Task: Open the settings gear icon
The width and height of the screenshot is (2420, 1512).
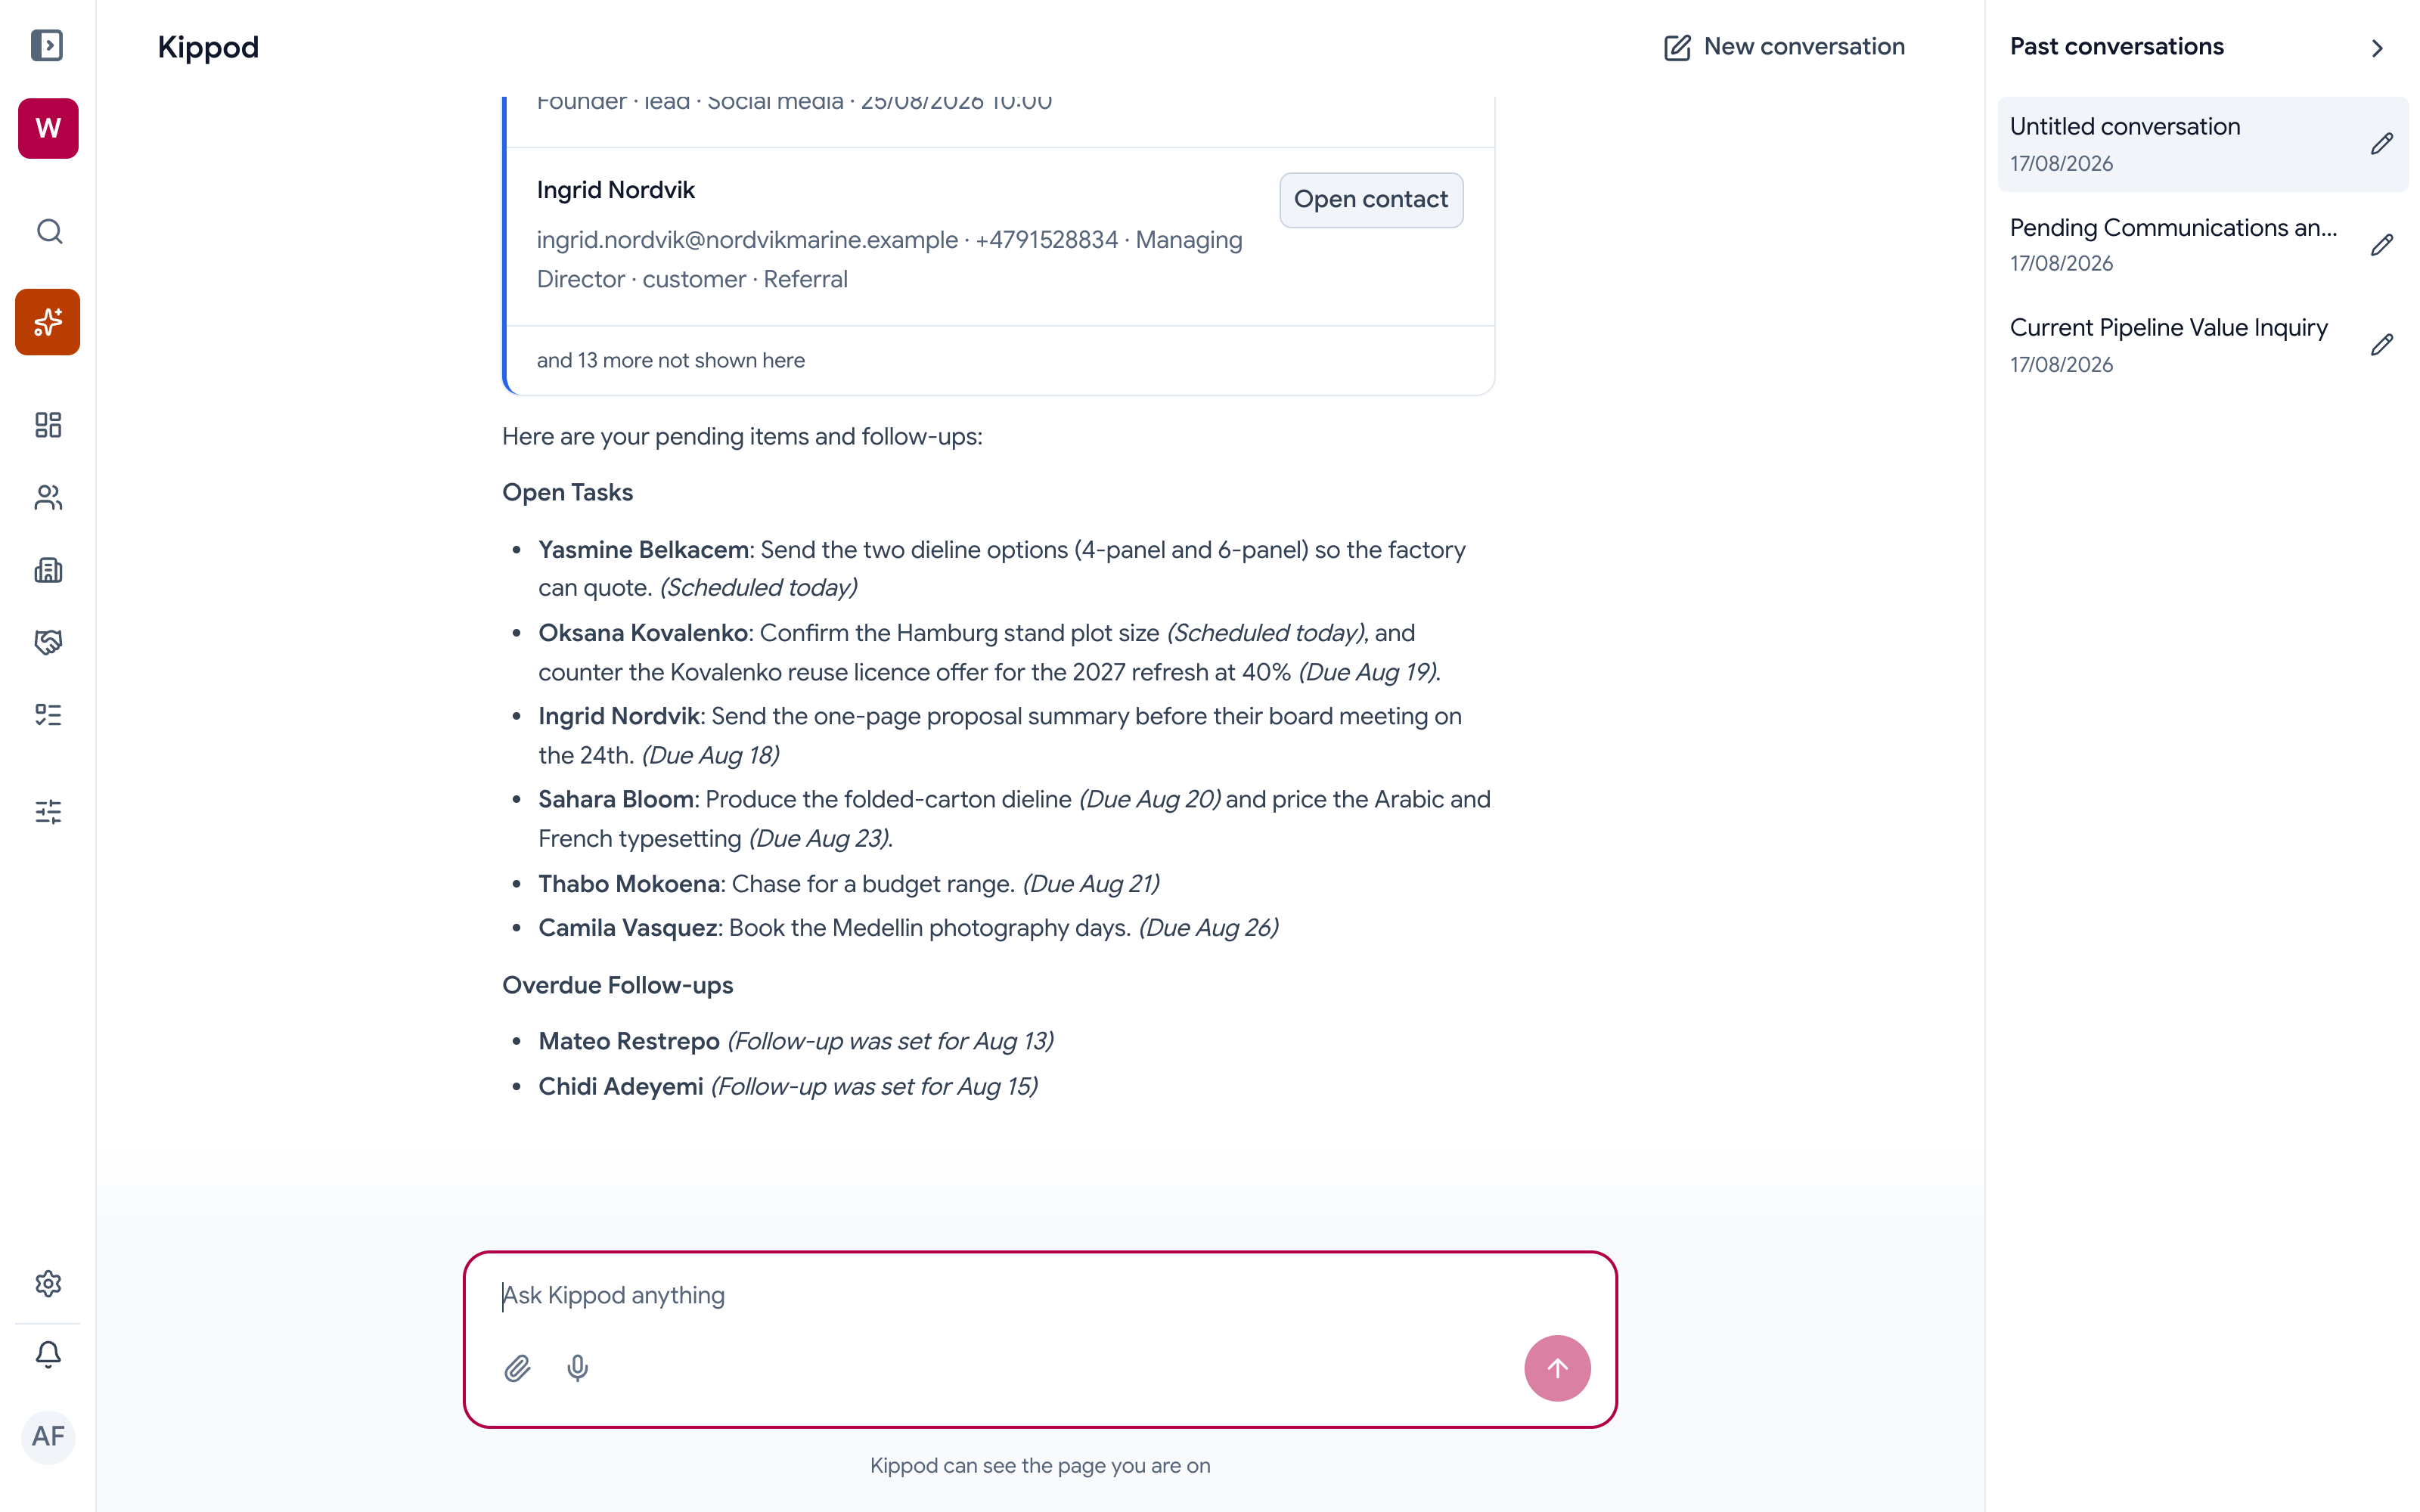Action: coord(49,1283)
